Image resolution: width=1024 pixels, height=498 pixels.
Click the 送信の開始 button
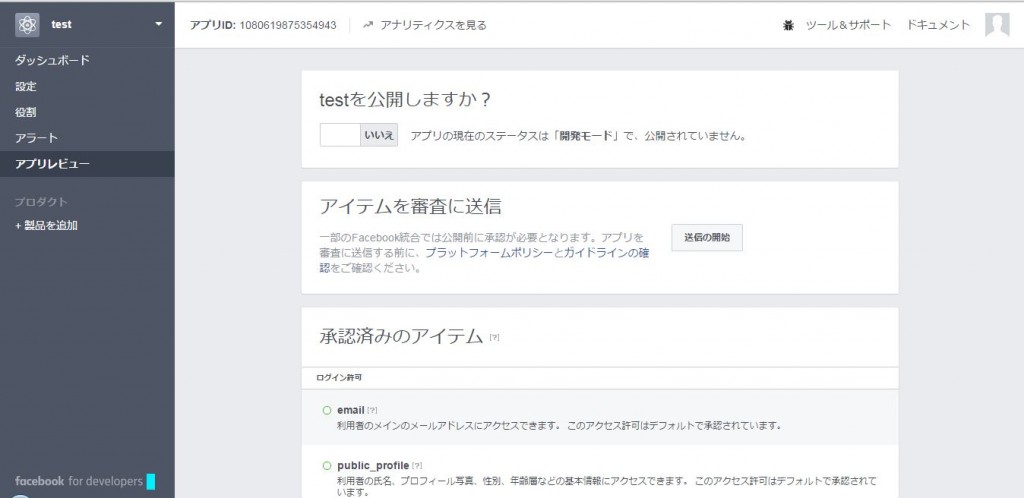click(707, 238)
